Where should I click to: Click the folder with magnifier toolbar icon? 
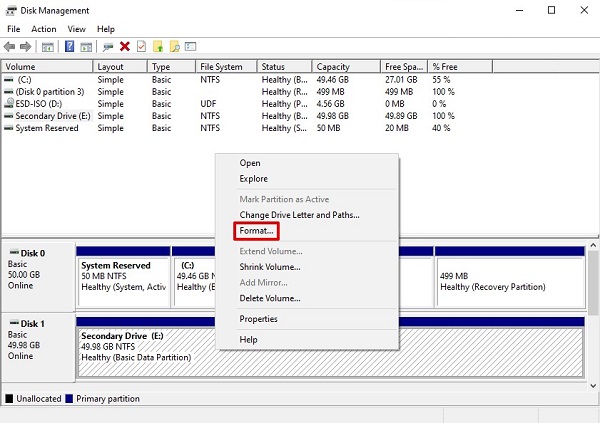point(174,46)
